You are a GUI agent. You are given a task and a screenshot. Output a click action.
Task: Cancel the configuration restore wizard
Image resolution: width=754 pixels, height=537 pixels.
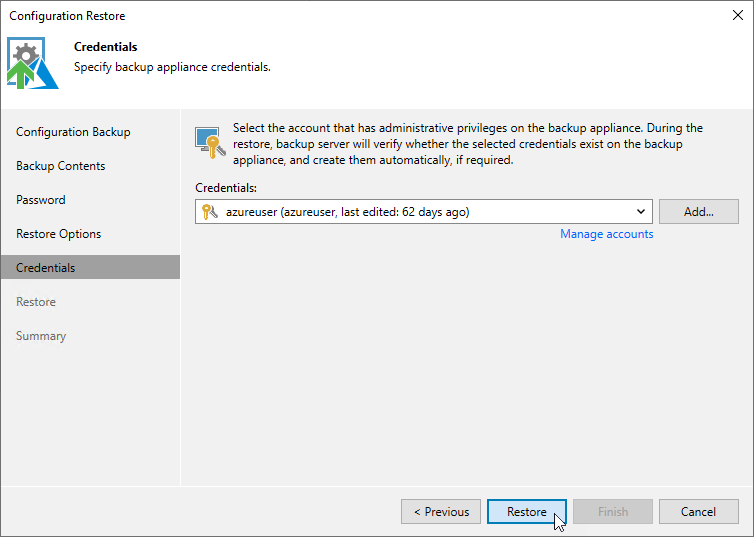[699, 512]
